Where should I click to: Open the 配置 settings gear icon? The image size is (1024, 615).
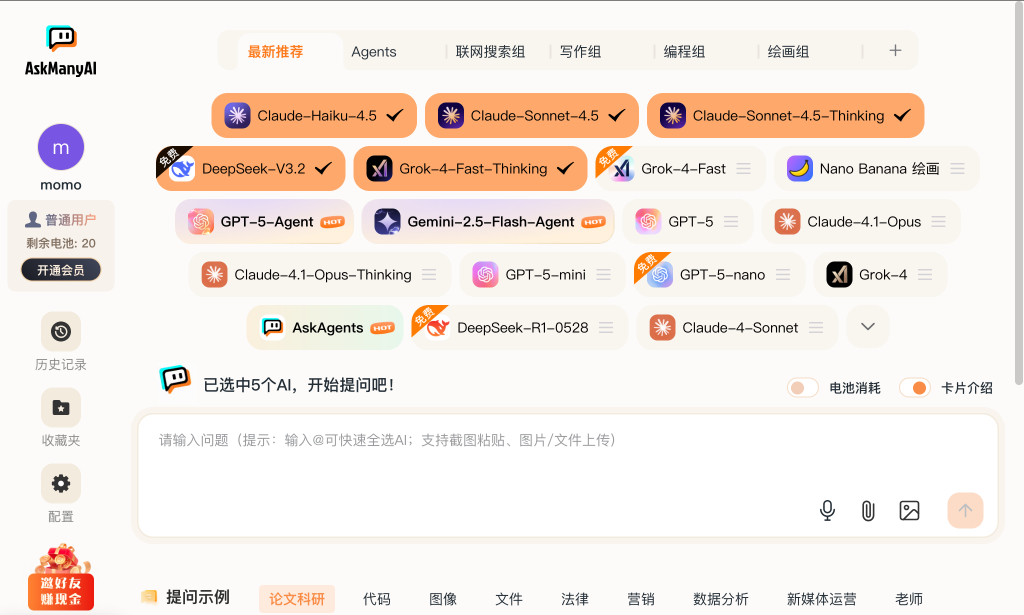point(61,484)
